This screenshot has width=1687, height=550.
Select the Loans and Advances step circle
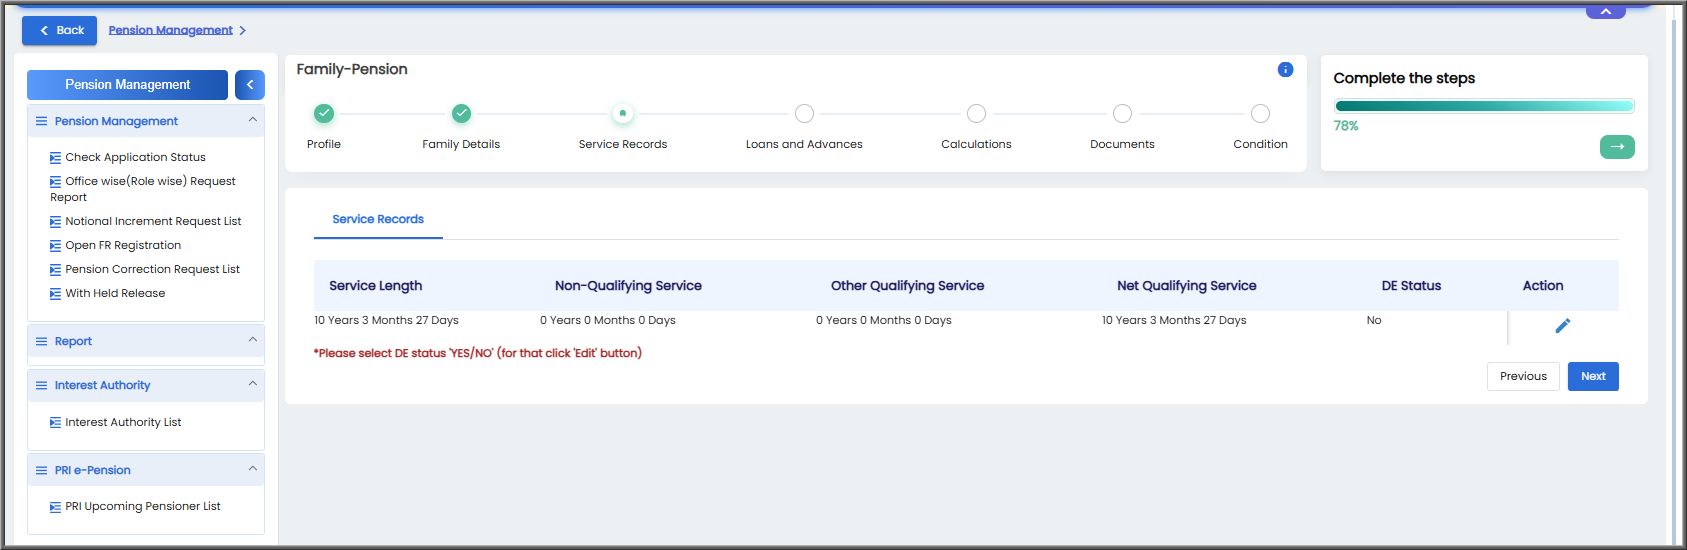[804, 114]
